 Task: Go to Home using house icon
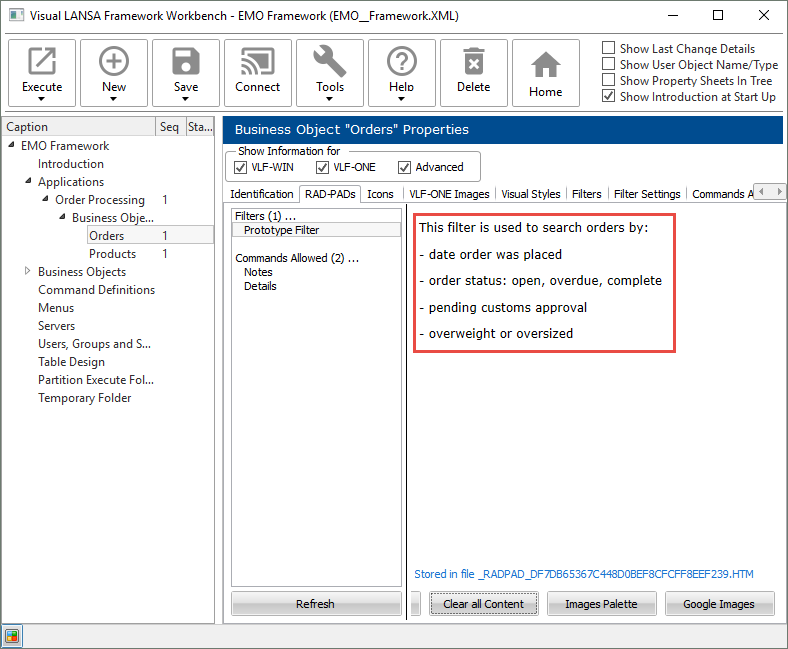point(546,65)
